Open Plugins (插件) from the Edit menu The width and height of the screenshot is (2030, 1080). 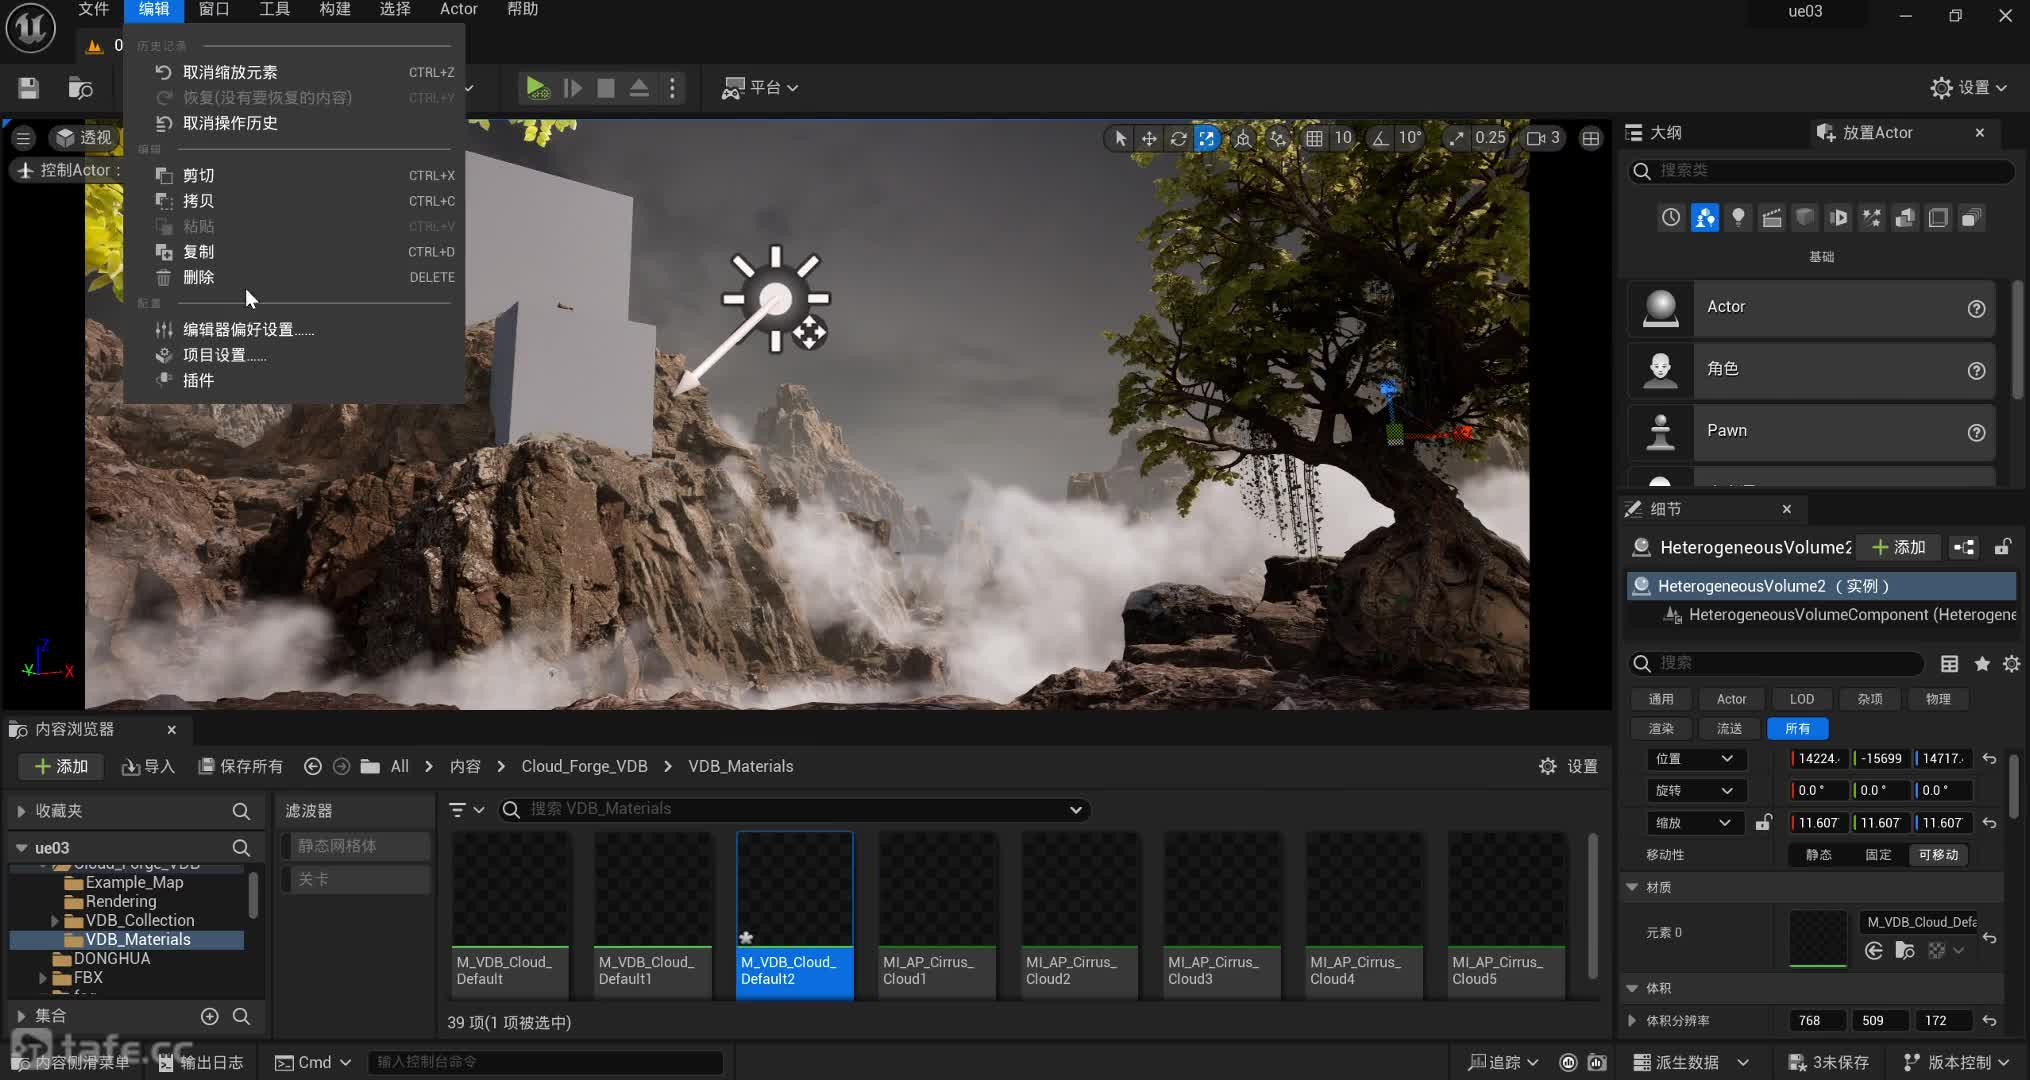point(294,380)
